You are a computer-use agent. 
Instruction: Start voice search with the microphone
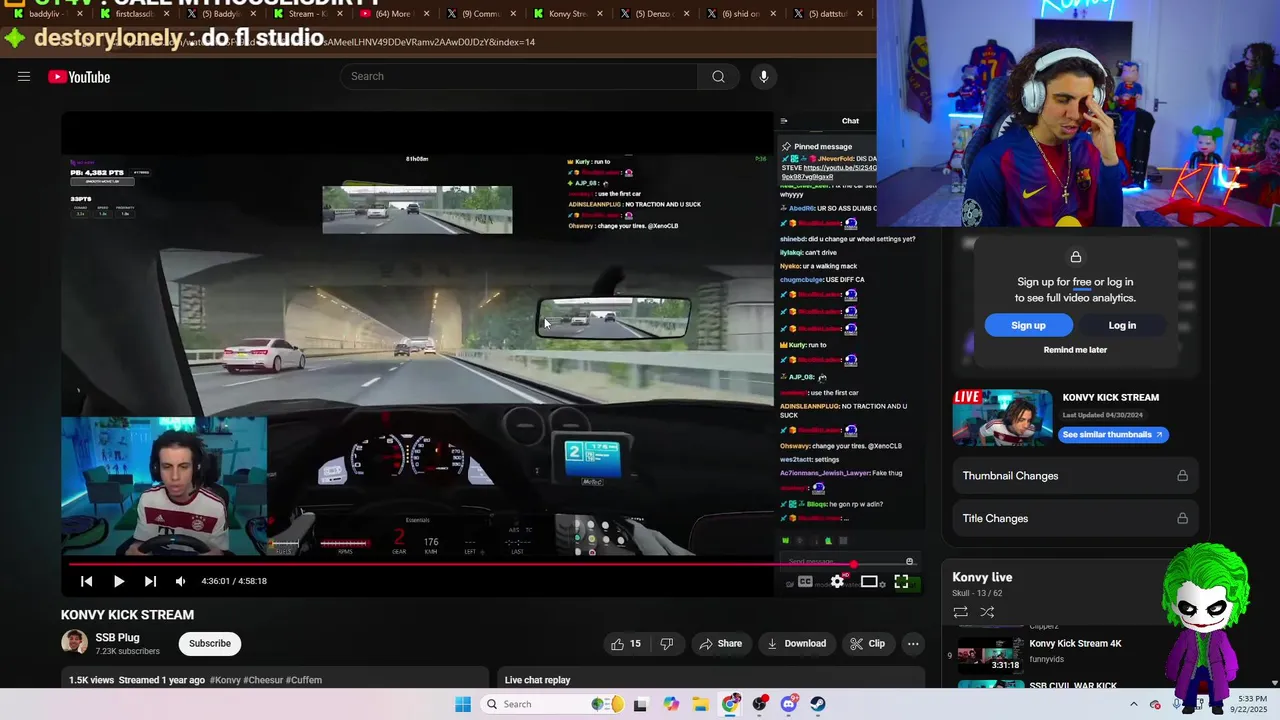763,76
